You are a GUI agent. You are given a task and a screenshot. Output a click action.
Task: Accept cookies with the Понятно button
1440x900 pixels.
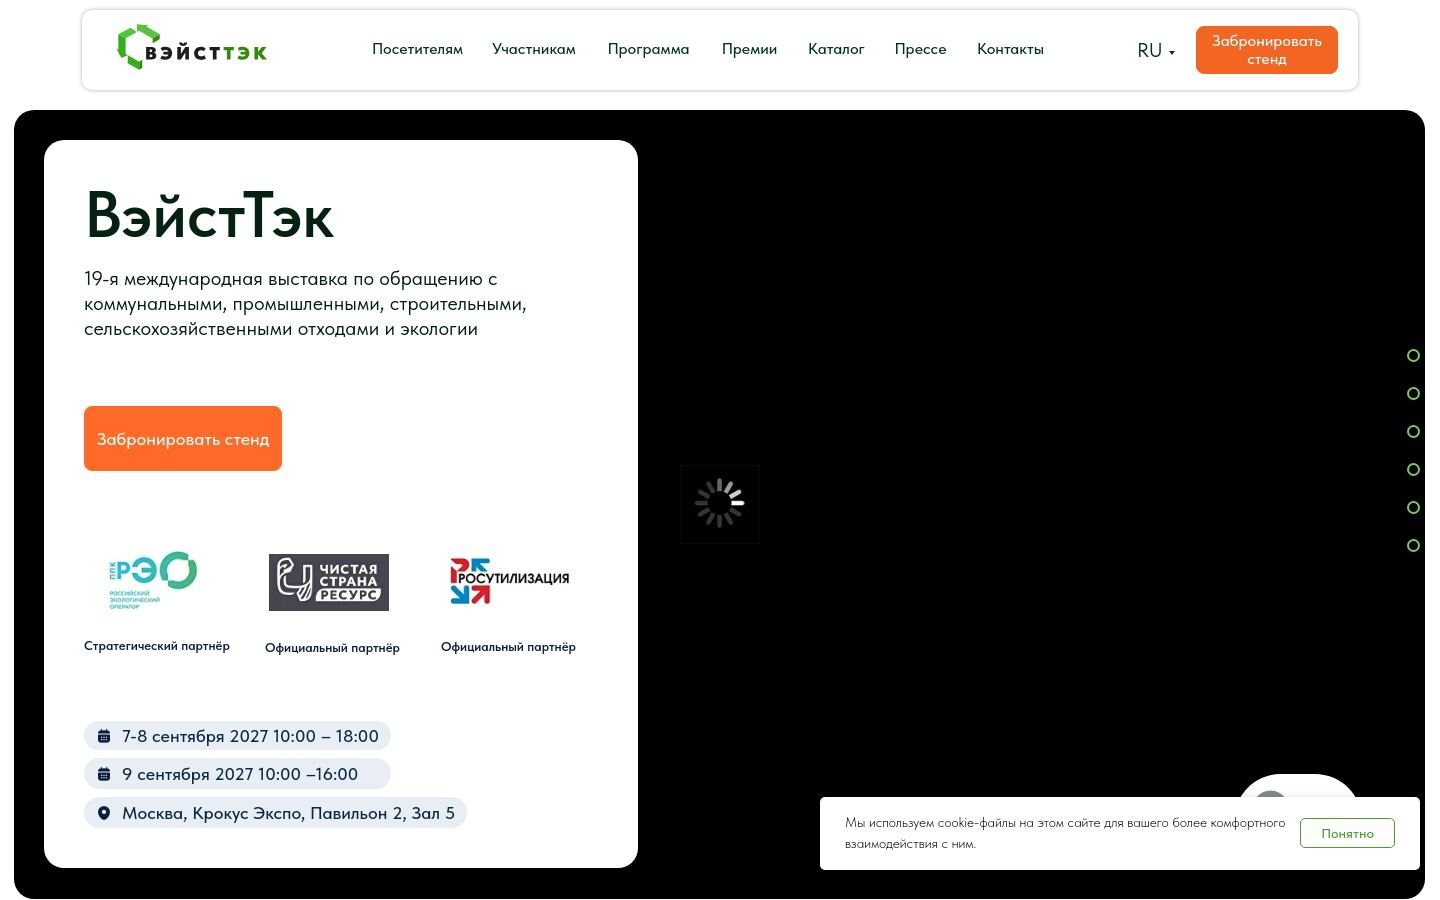coord(1347,833)
